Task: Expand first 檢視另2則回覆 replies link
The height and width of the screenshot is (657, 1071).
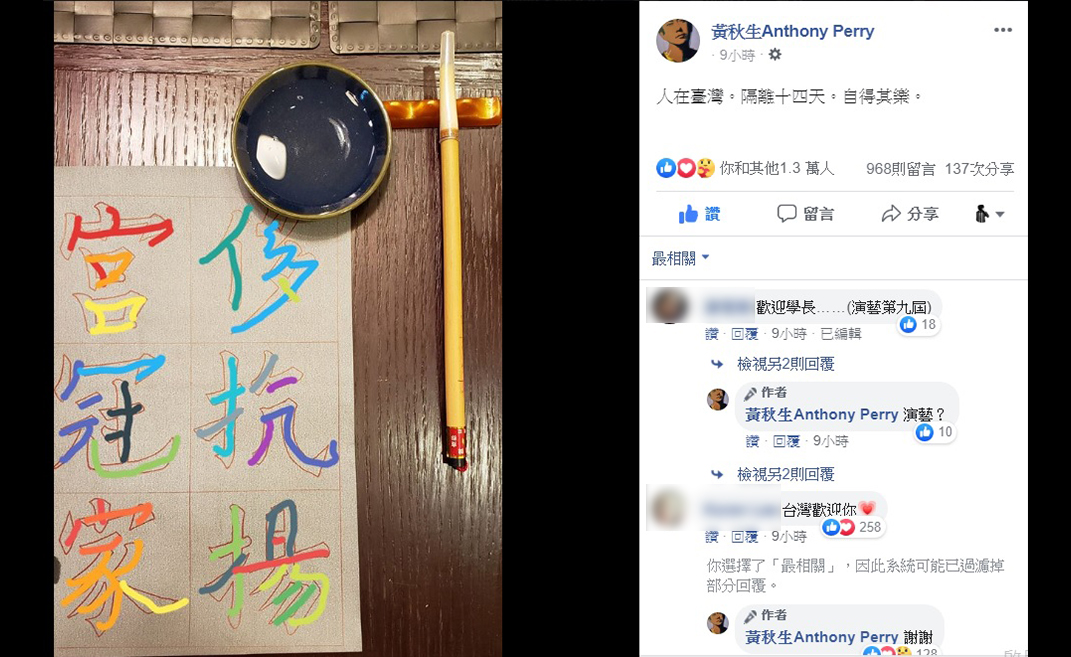Action: click(x=785, y=364)
